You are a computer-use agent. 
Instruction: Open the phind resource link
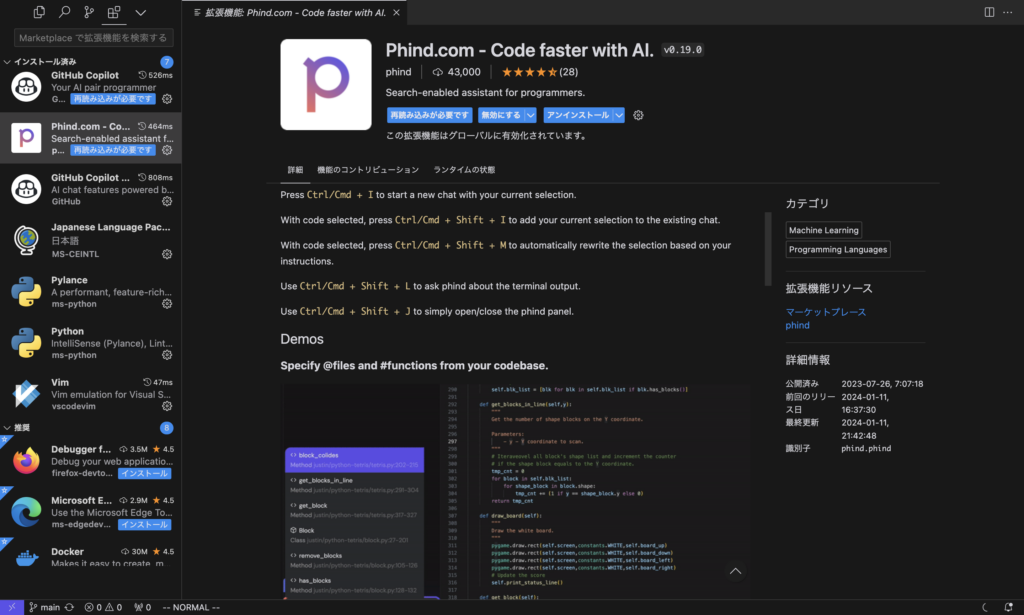coord(797,325)
